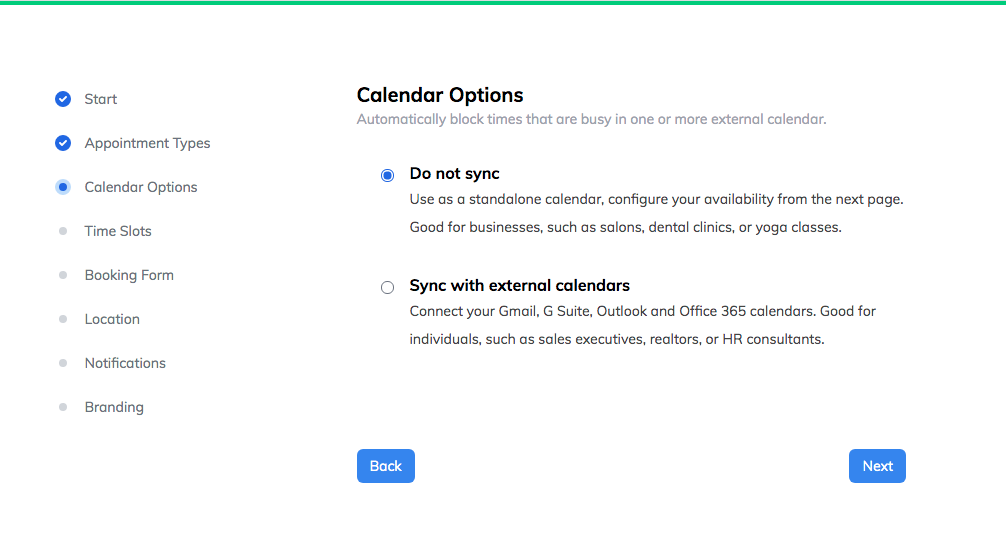Click the Back button

tap(386, 466)
